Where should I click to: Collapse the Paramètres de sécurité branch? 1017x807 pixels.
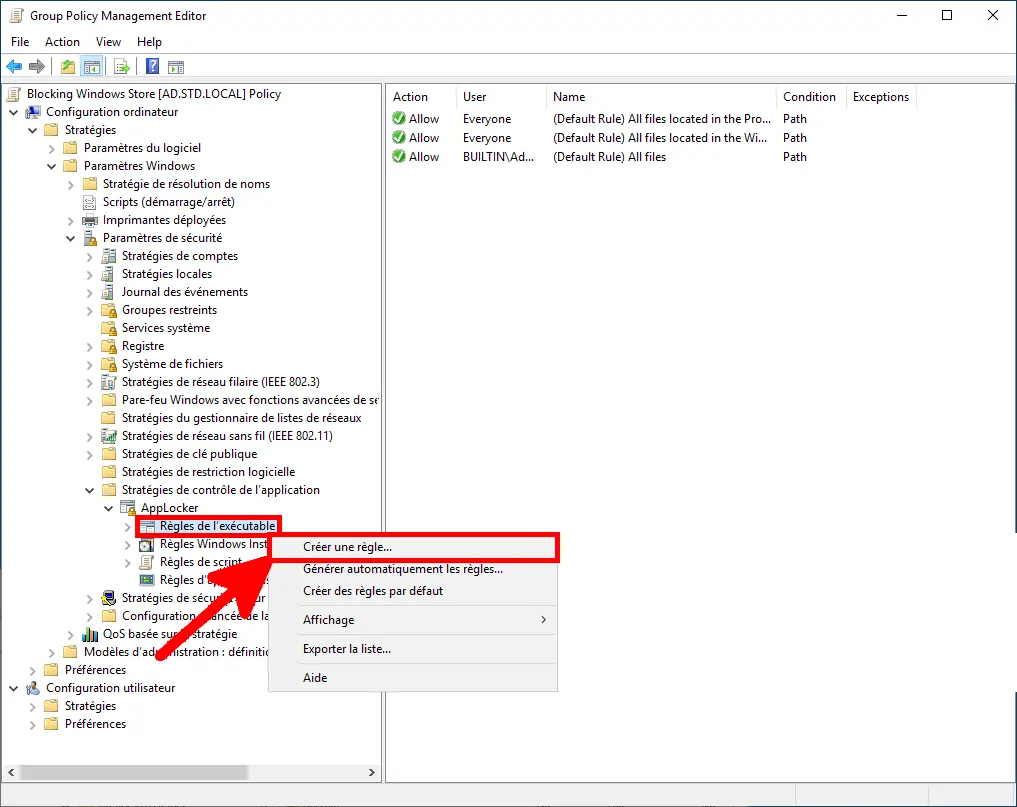point(70,238)
